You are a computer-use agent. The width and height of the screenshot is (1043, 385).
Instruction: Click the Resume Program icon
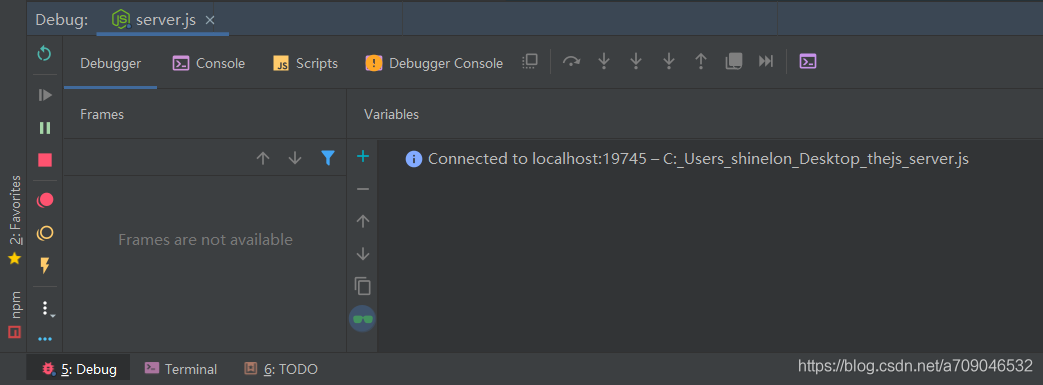(45, 95)
